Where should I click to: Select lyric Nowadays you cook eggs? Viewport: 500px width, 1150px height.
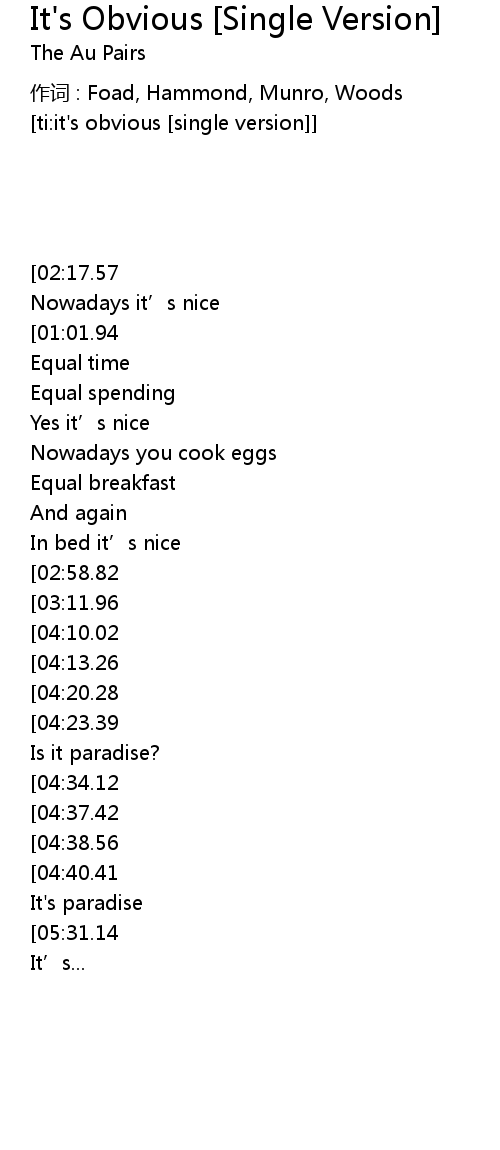[x=153, y=453]
